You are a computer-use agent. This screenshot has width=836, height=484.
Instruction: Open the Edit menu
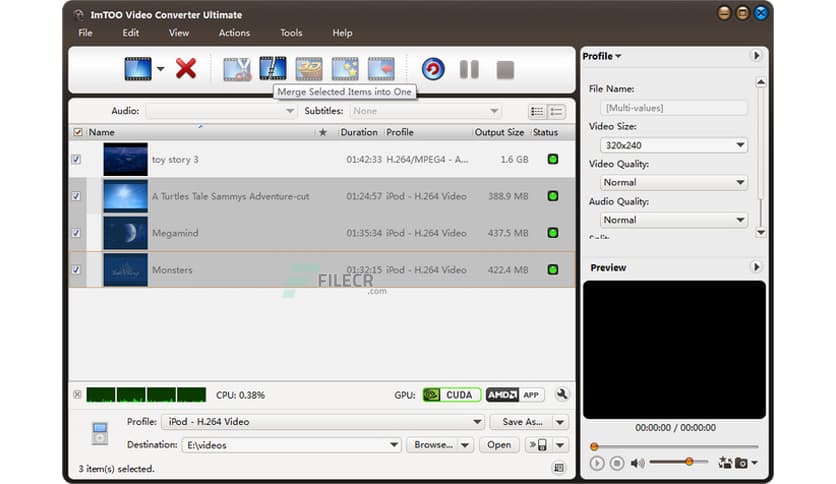[x=131, y=33]
